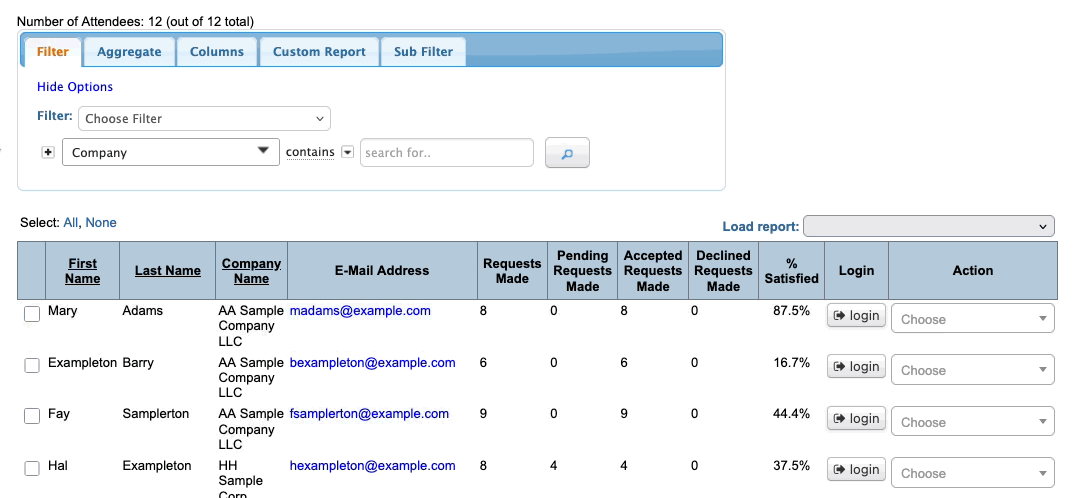Switch to the Filter tab

53,52
